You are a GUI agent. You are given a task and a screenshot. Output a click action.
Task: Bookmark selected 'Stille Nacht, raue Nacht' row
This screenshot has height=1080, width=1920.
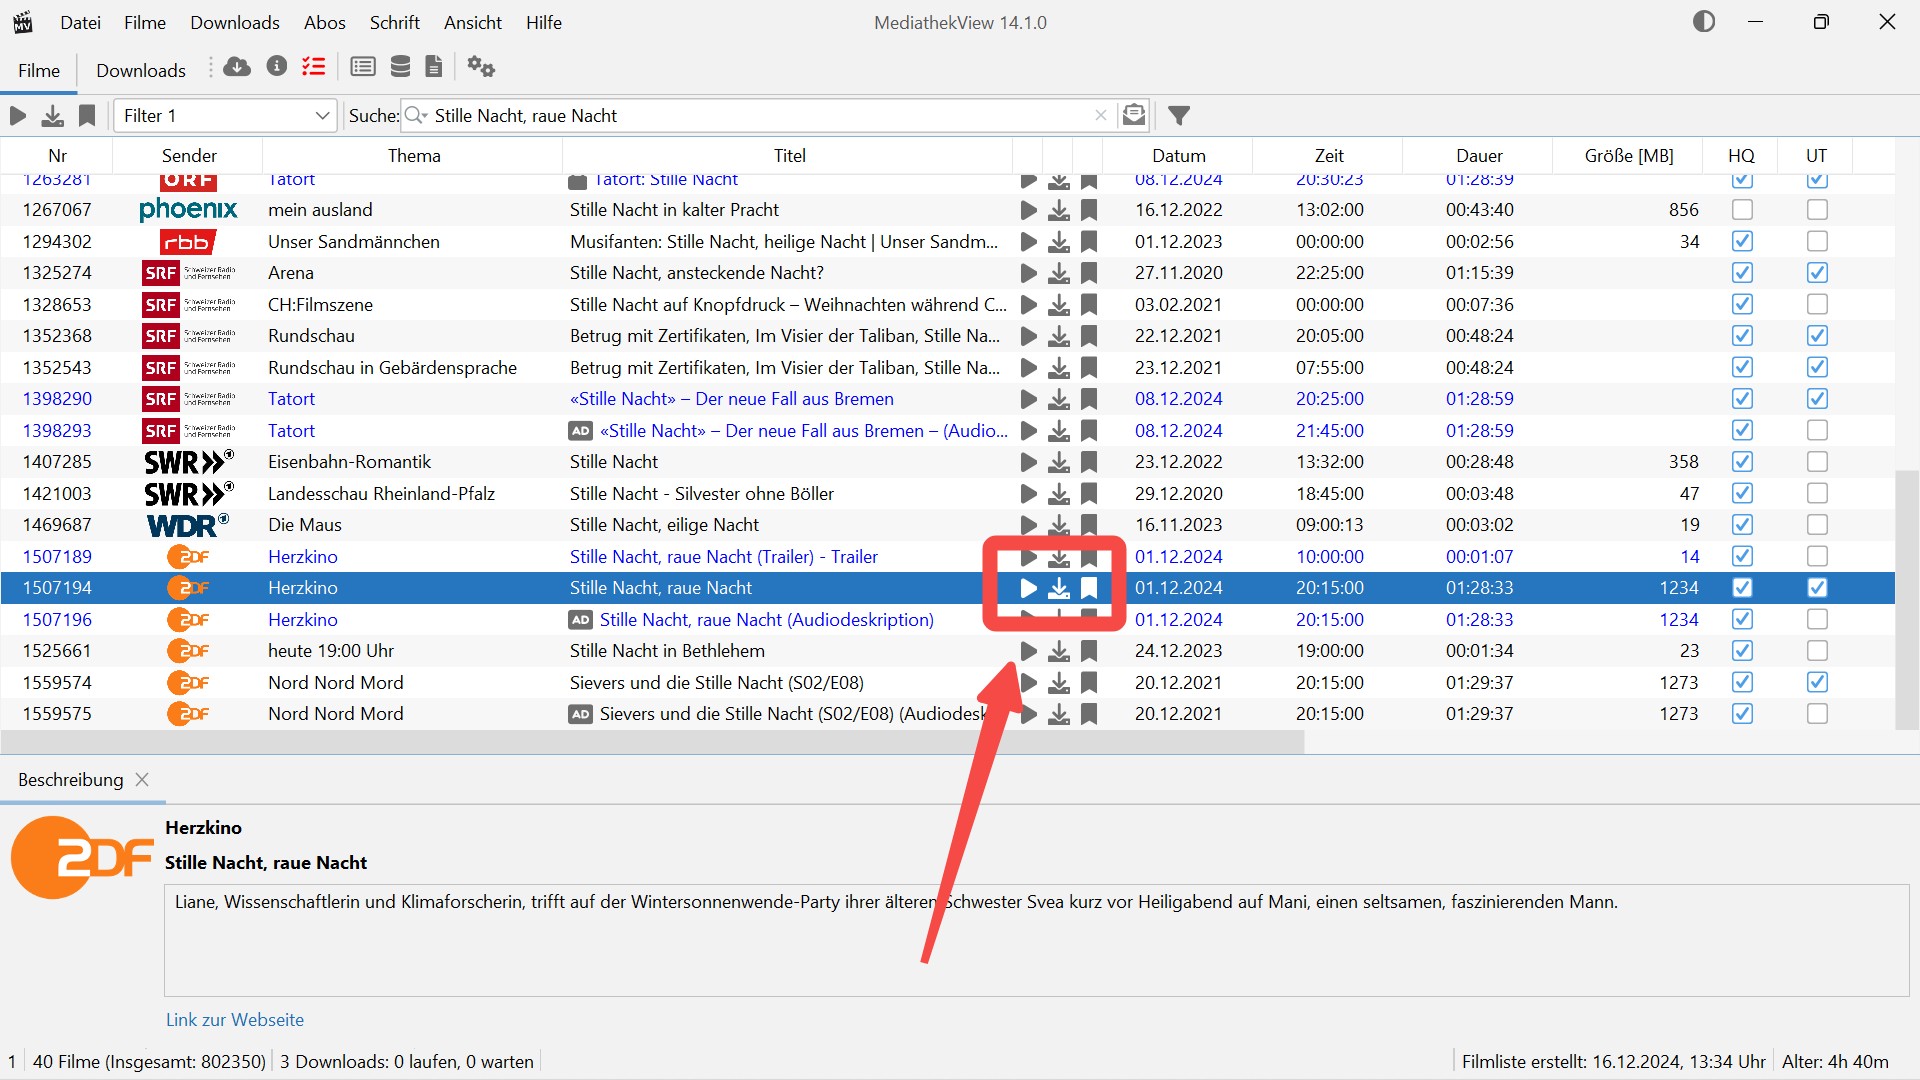[1089, 588]
